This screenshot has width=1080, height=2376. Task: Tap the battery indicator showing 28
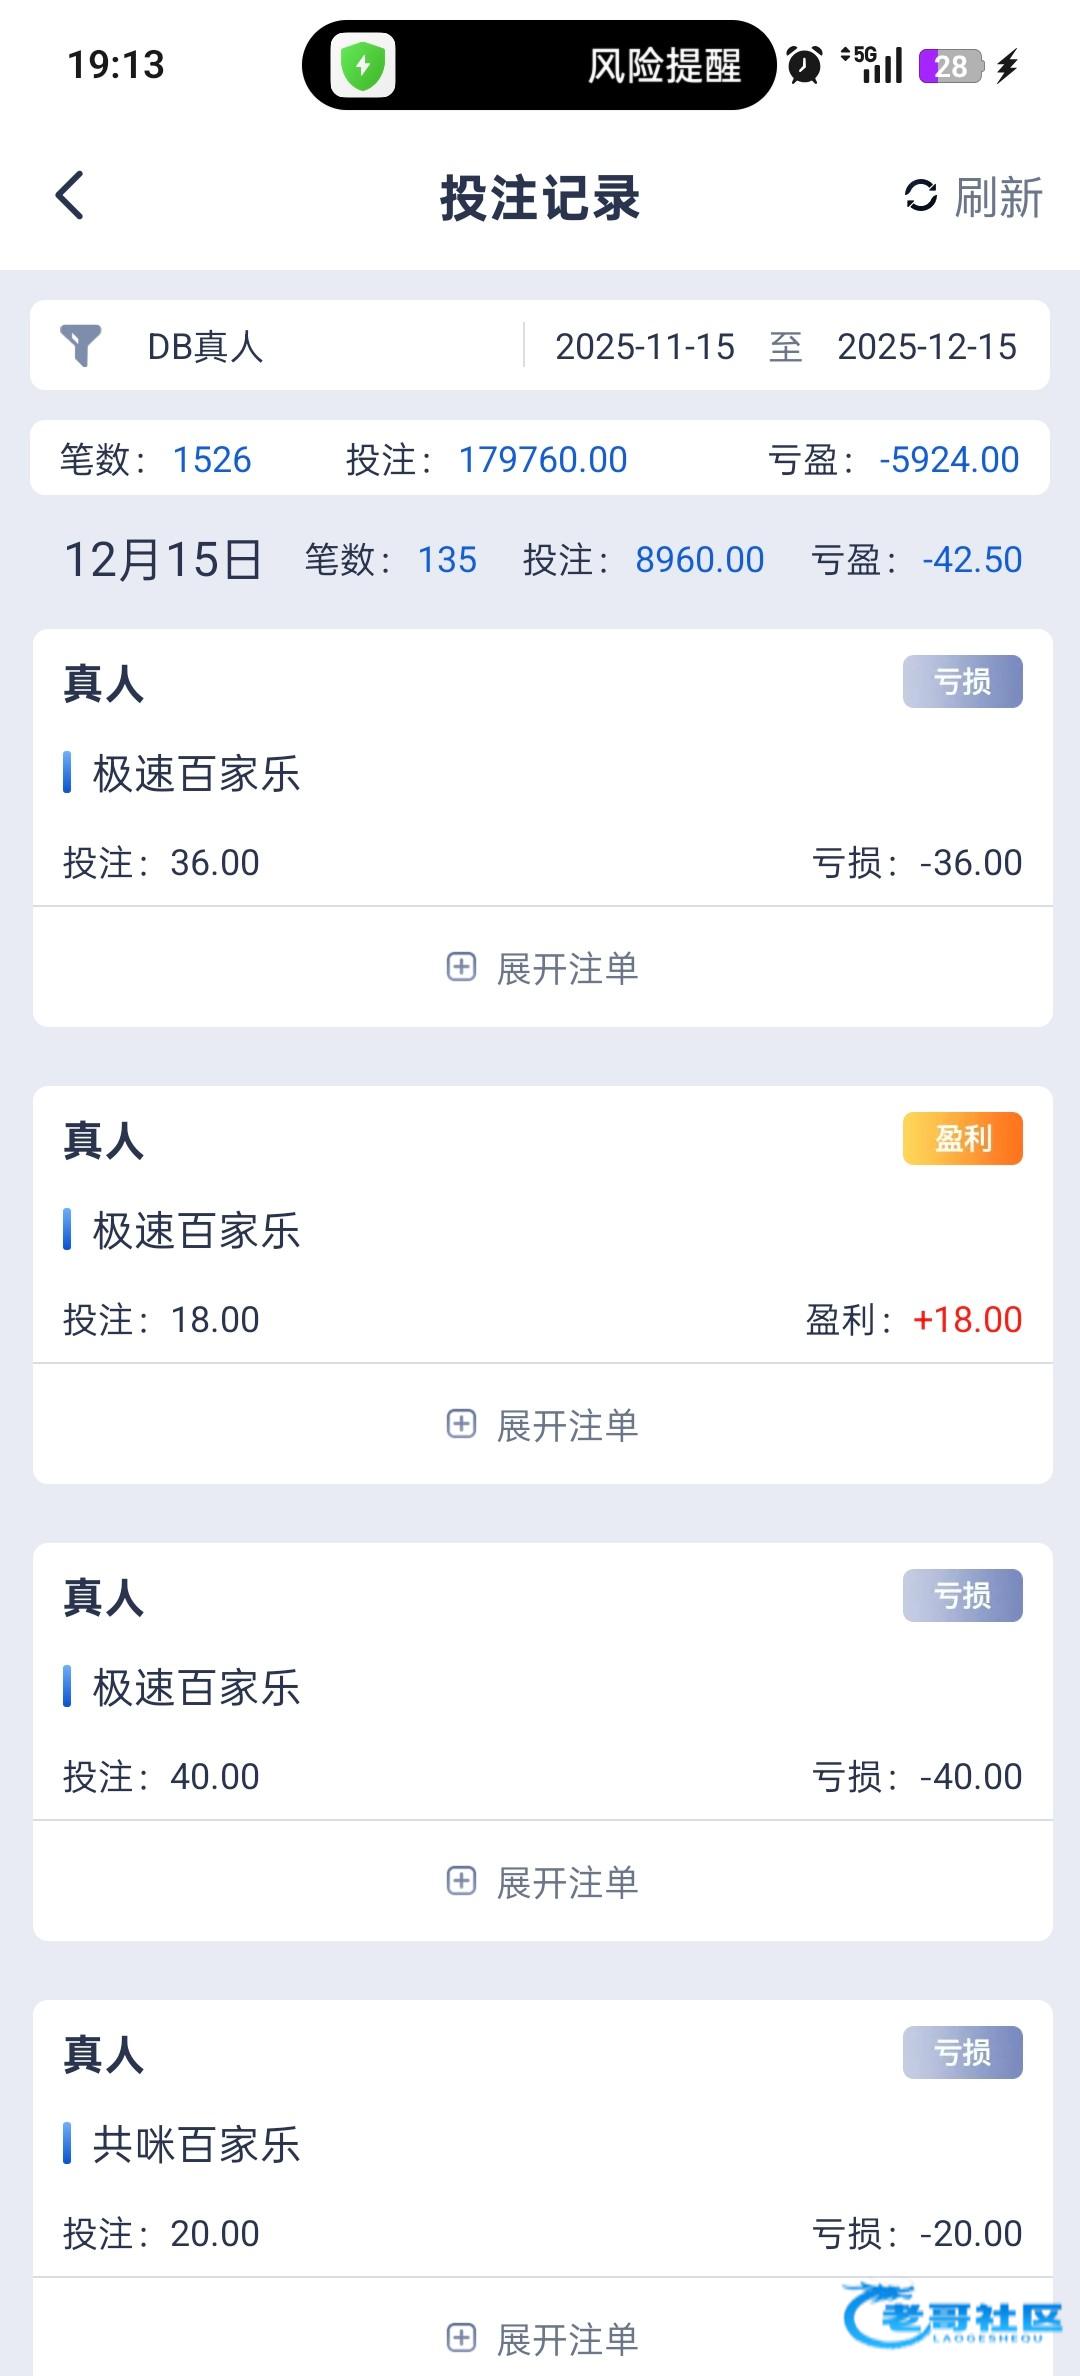[x=950, y=66]
